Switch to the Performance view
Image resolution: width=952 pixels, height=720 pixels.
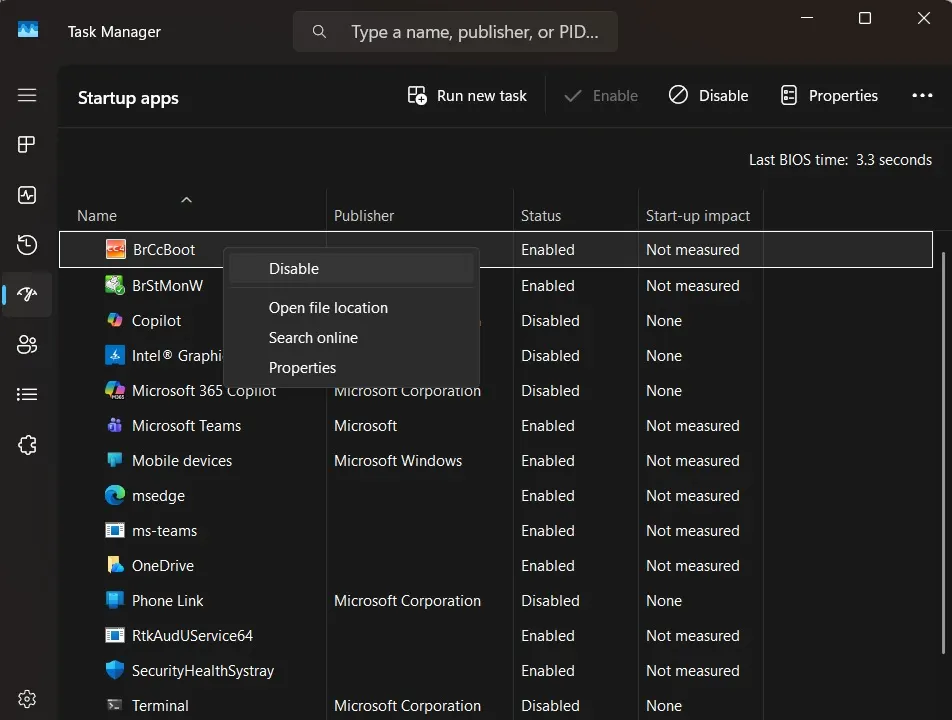pos(27,194)
